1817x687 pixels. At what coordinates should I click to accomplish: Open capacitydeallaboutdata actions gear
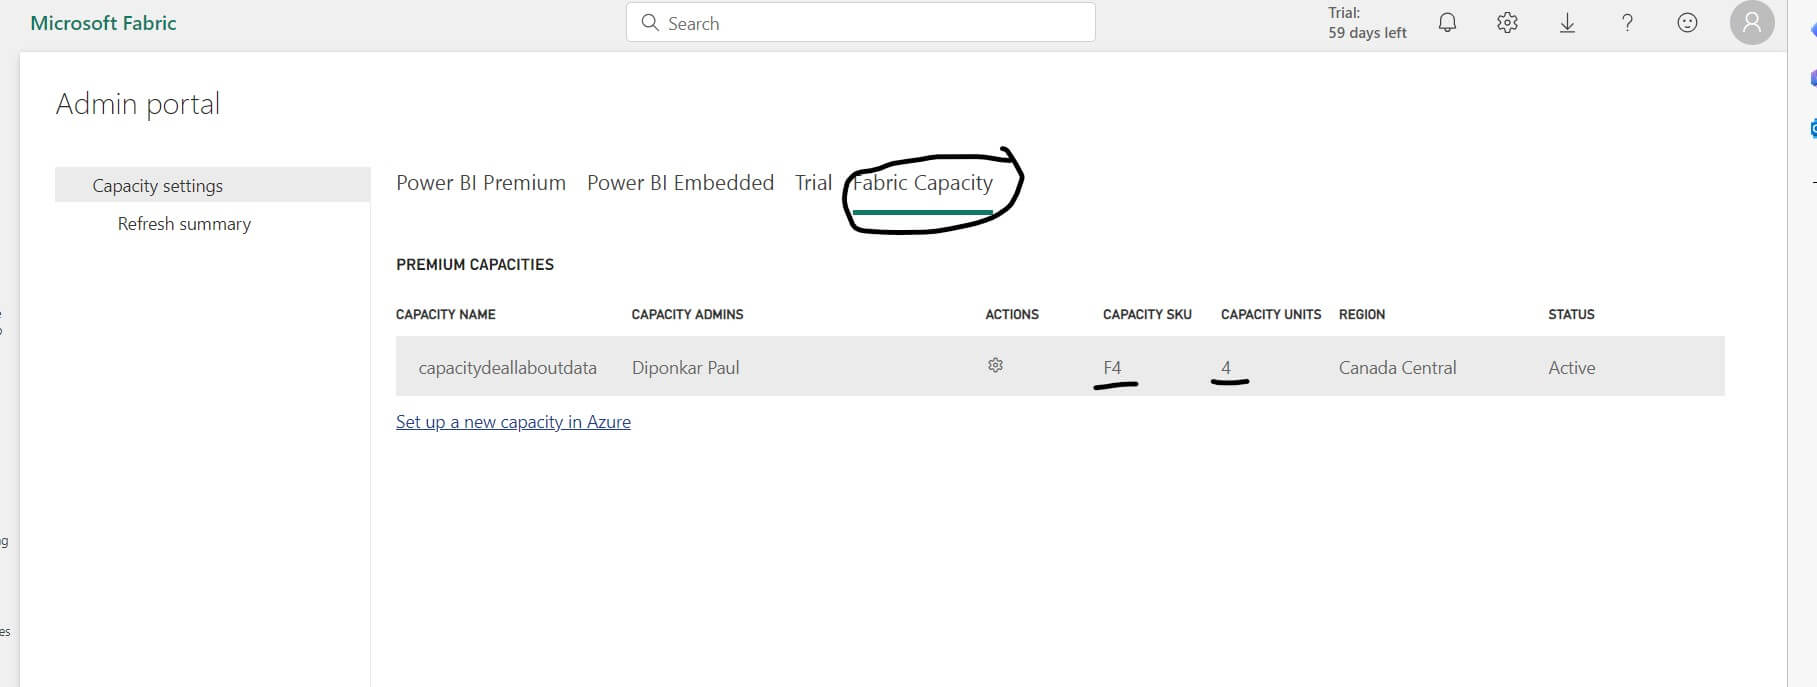coord(995,365)
